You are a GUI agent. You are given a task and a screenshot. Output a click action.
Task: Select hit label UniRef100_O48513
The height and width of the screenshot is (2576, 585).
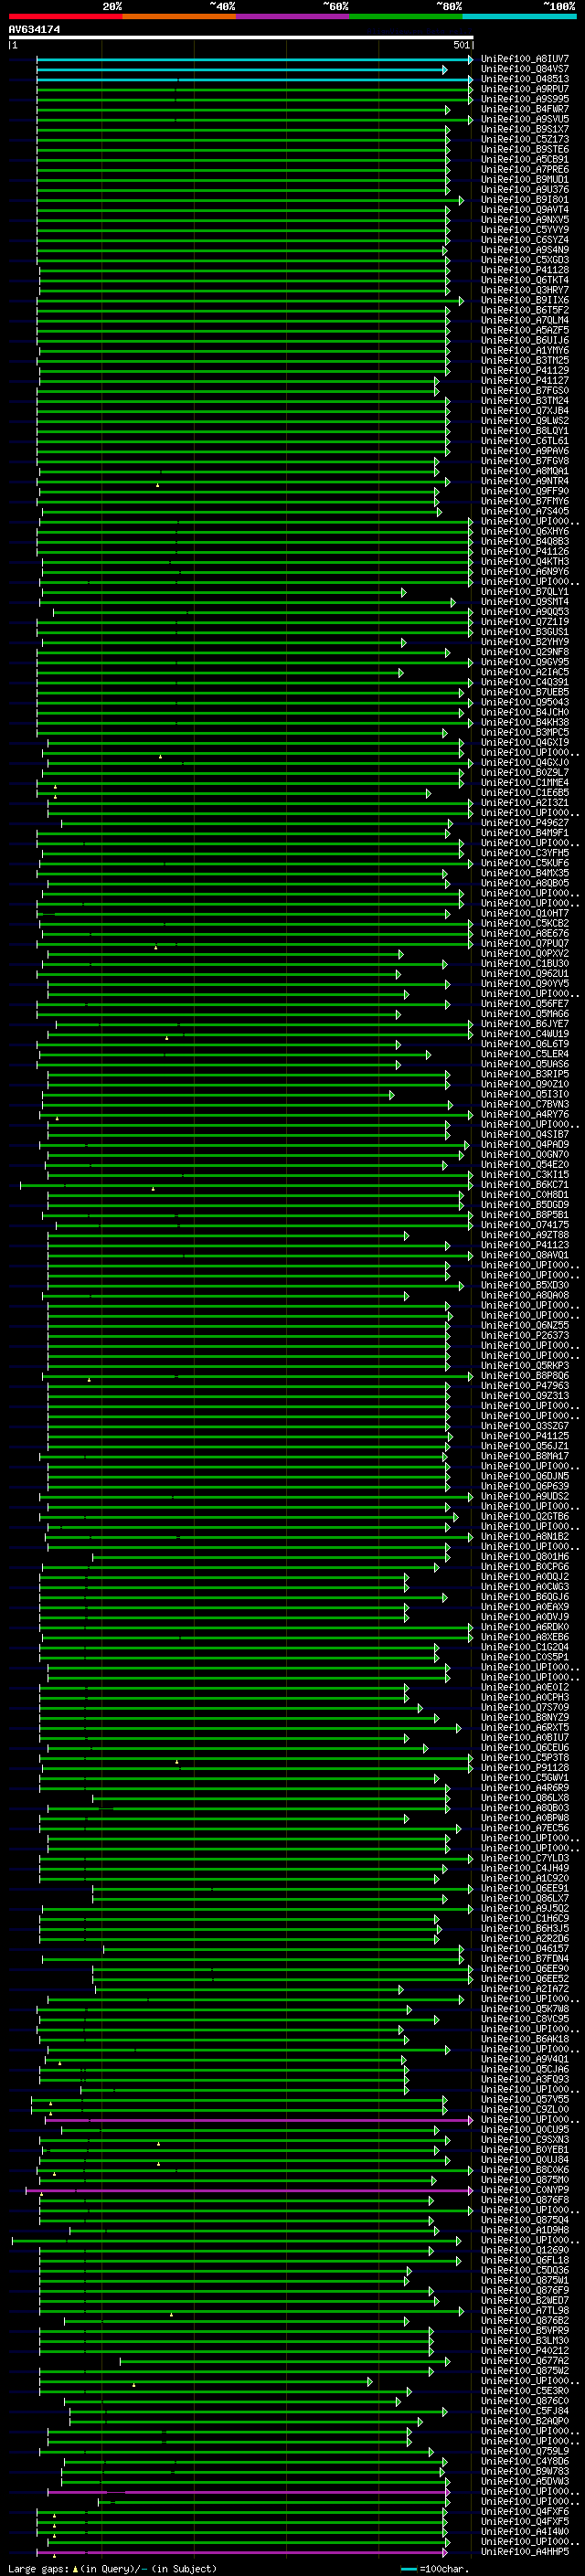[524, 79]
